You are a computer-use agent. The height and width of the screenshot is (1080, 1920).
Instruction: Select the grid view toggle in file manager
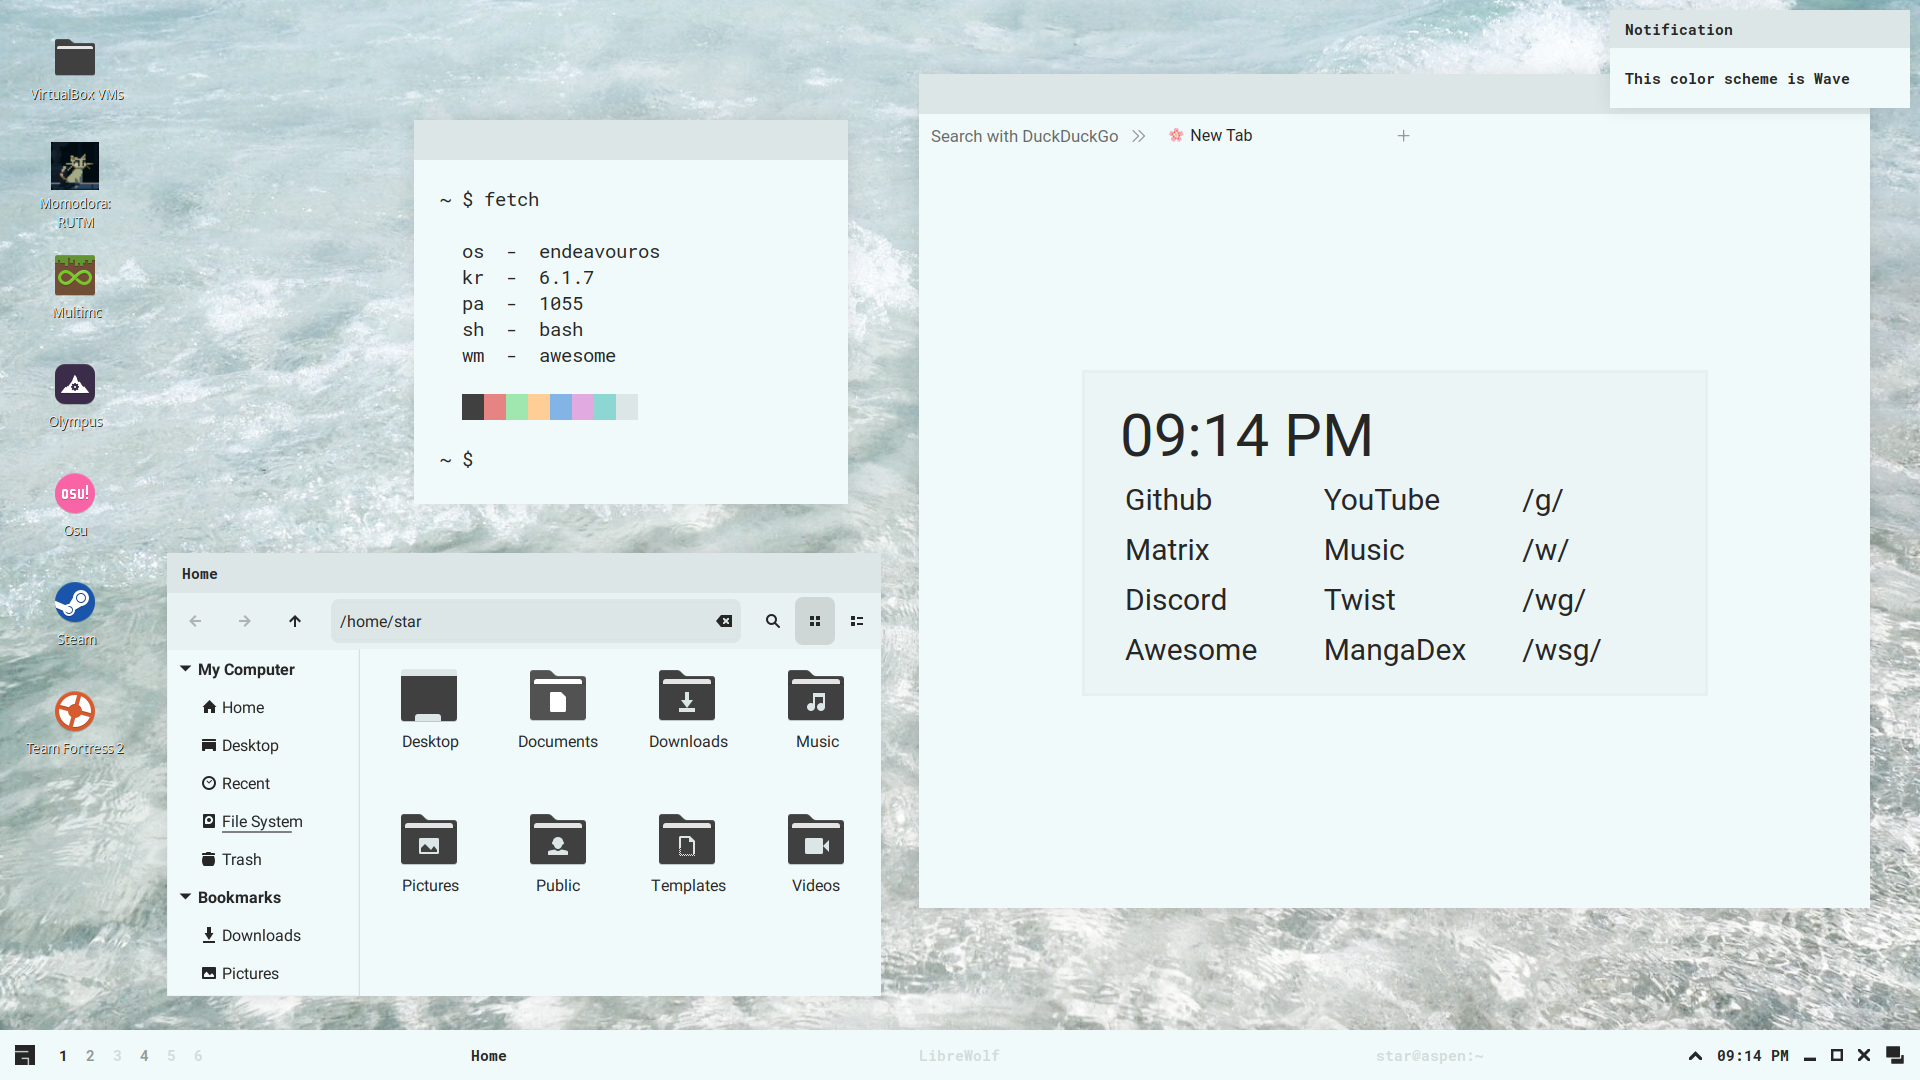point(815,620)
